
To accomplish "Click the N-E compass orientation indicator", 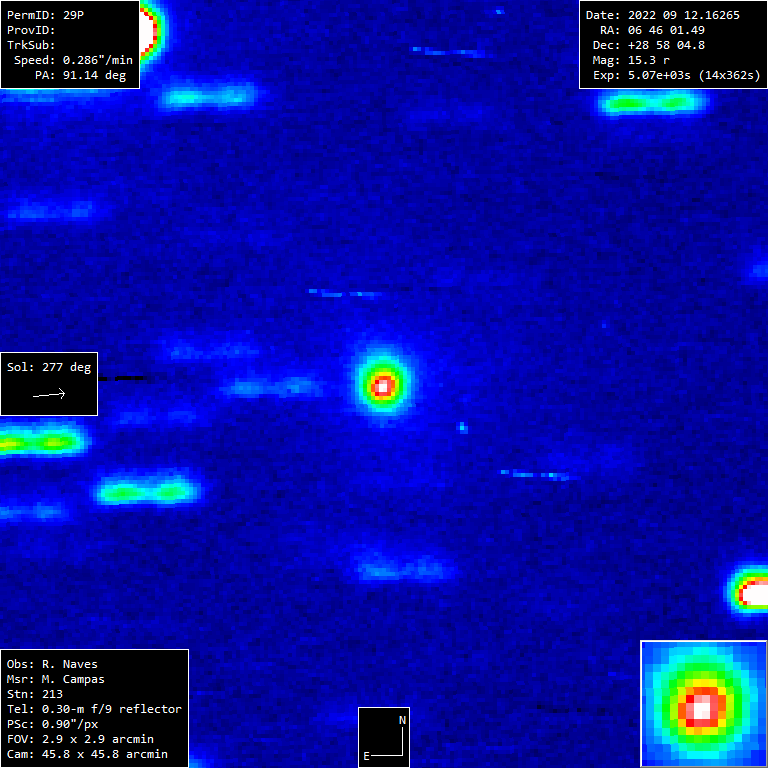I will tap(384, 738).
